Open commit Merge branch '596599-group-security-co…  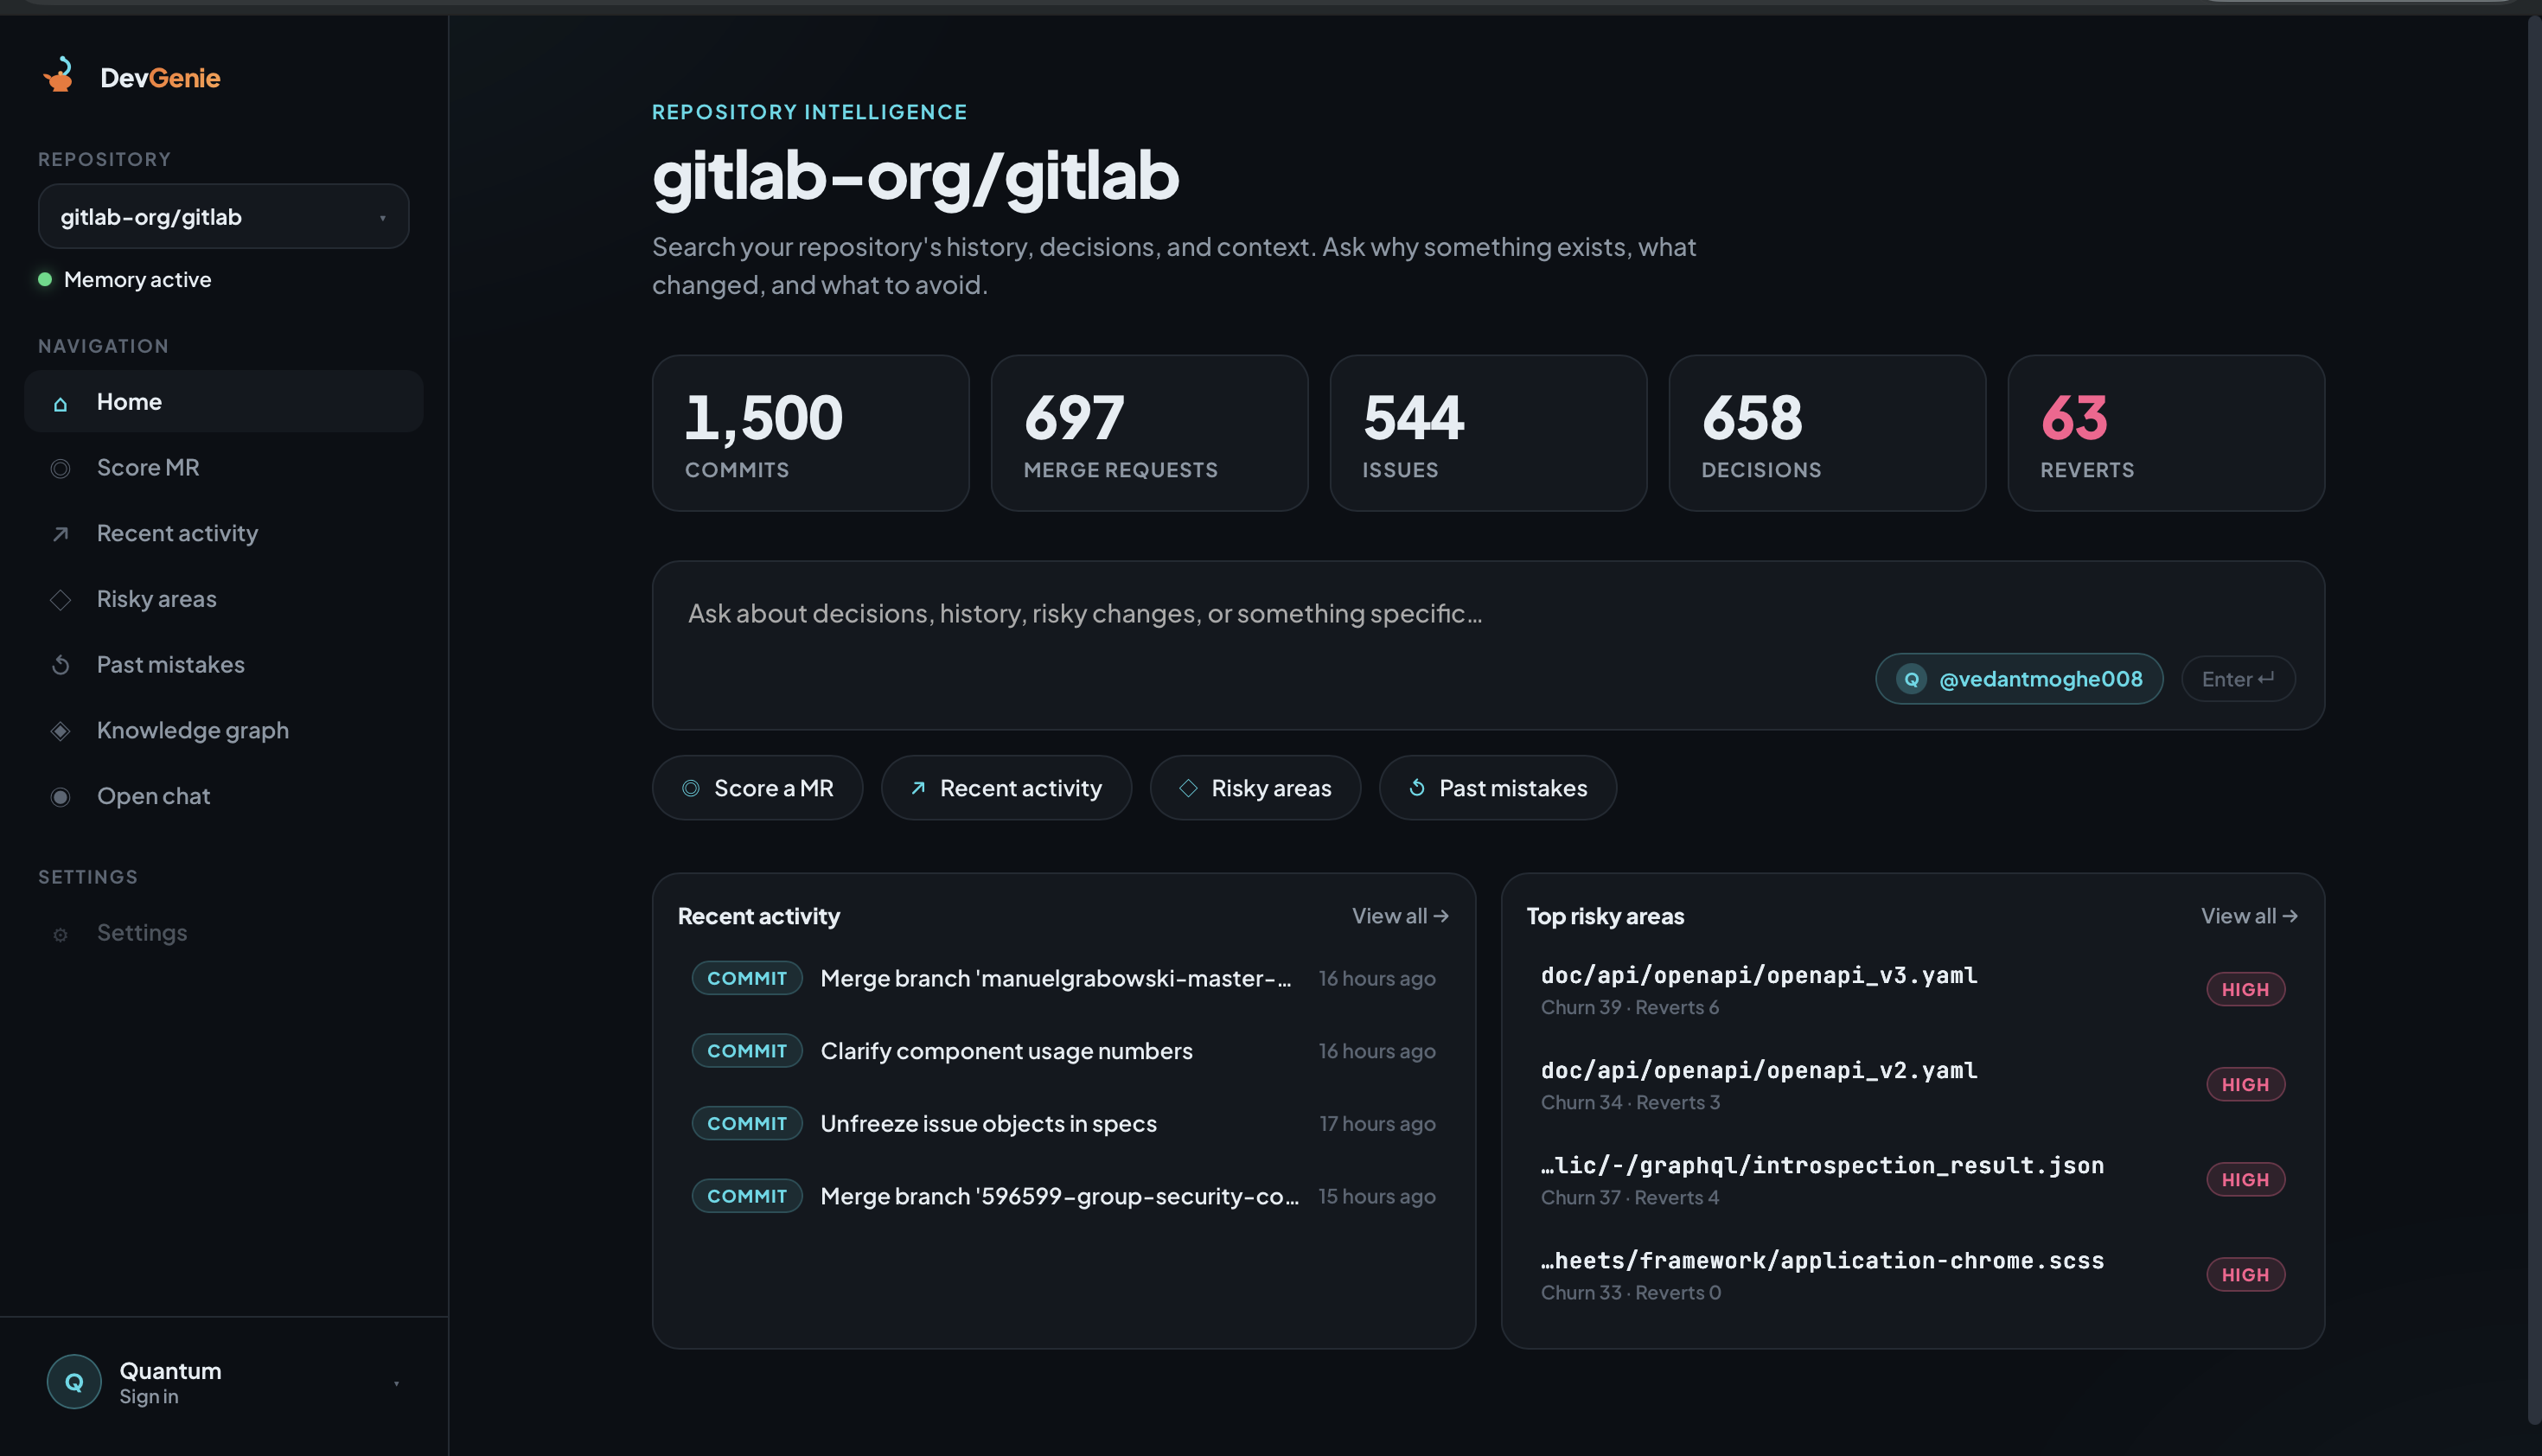coord(1063,1196)
